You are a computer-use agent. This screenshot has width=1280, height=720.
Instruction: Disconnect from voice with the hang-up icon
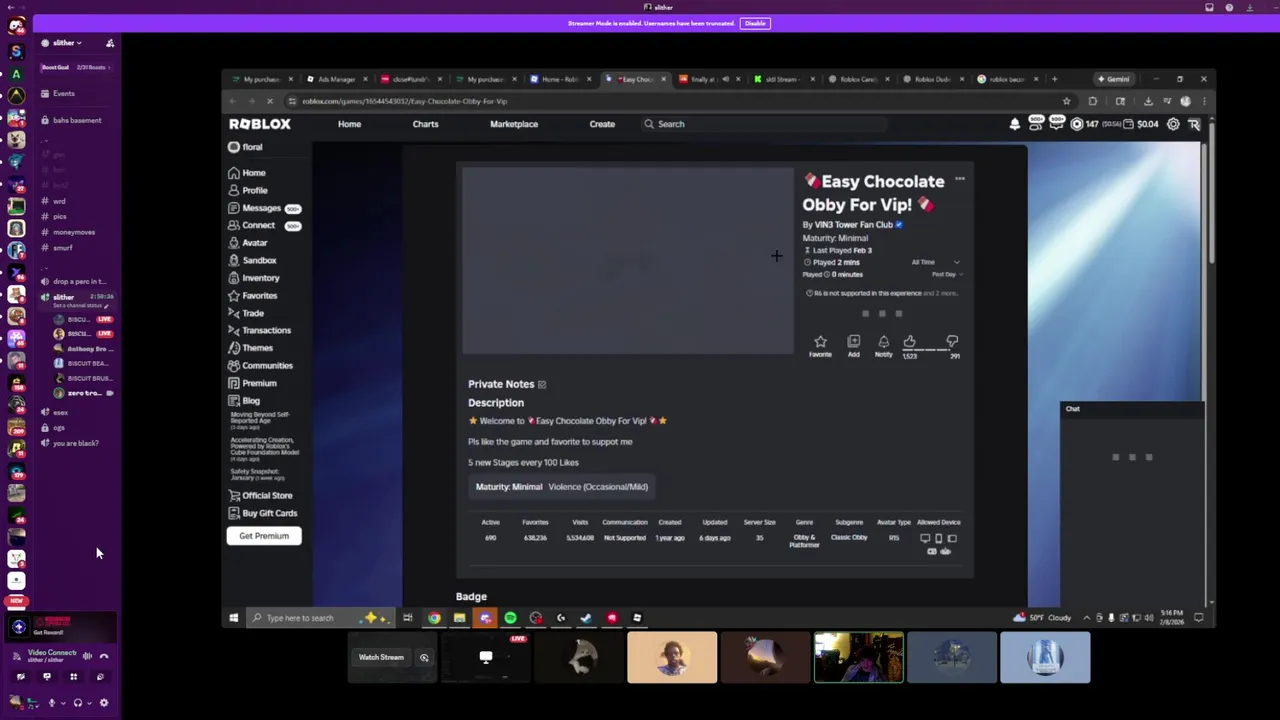[104, 656]
